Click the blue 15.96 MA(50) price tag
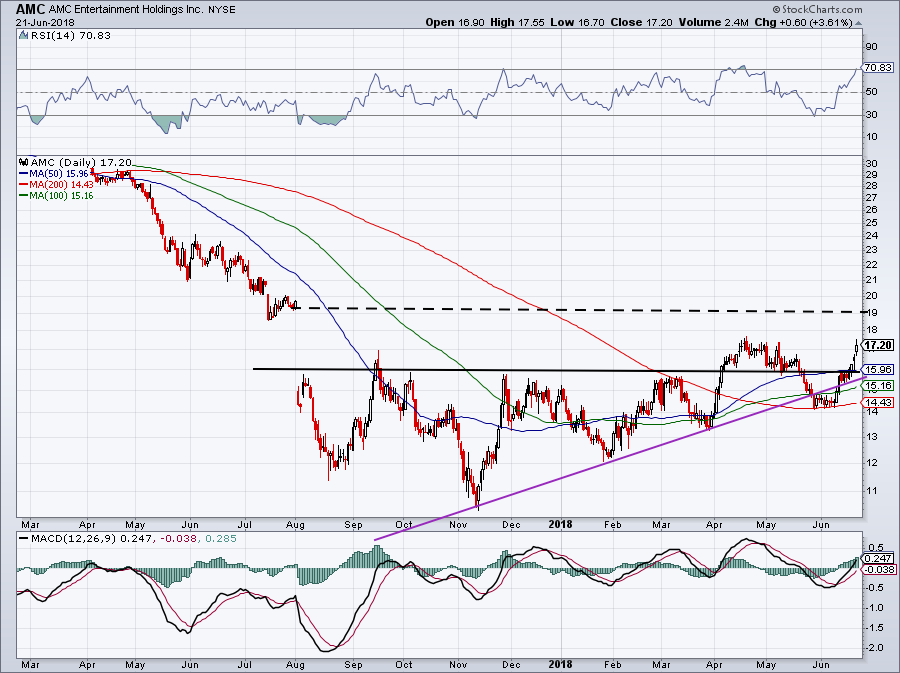 [x=878, y=369]
